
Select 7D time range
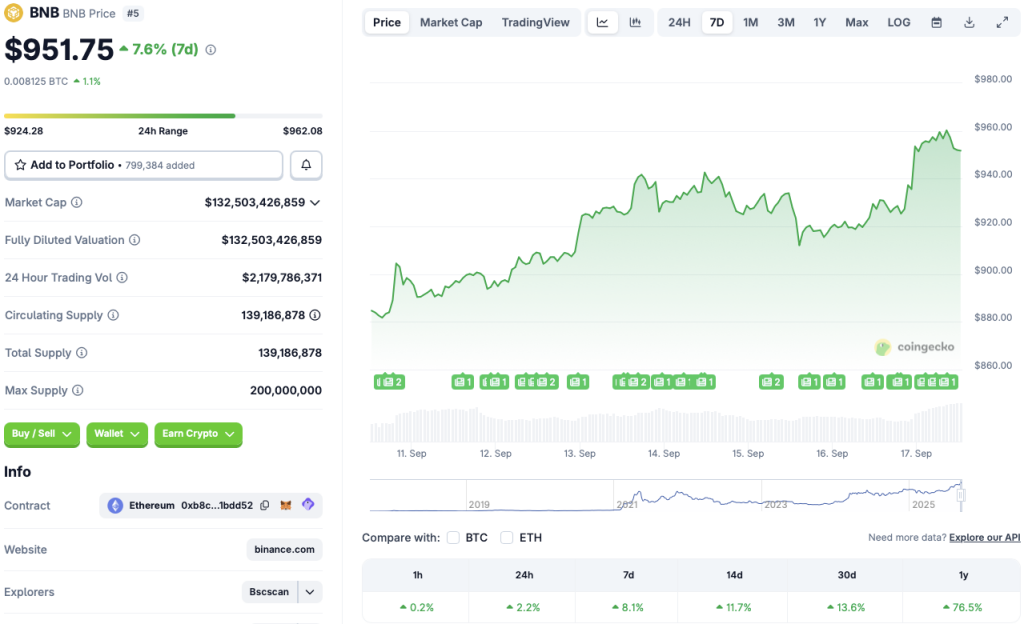(717, 22)
